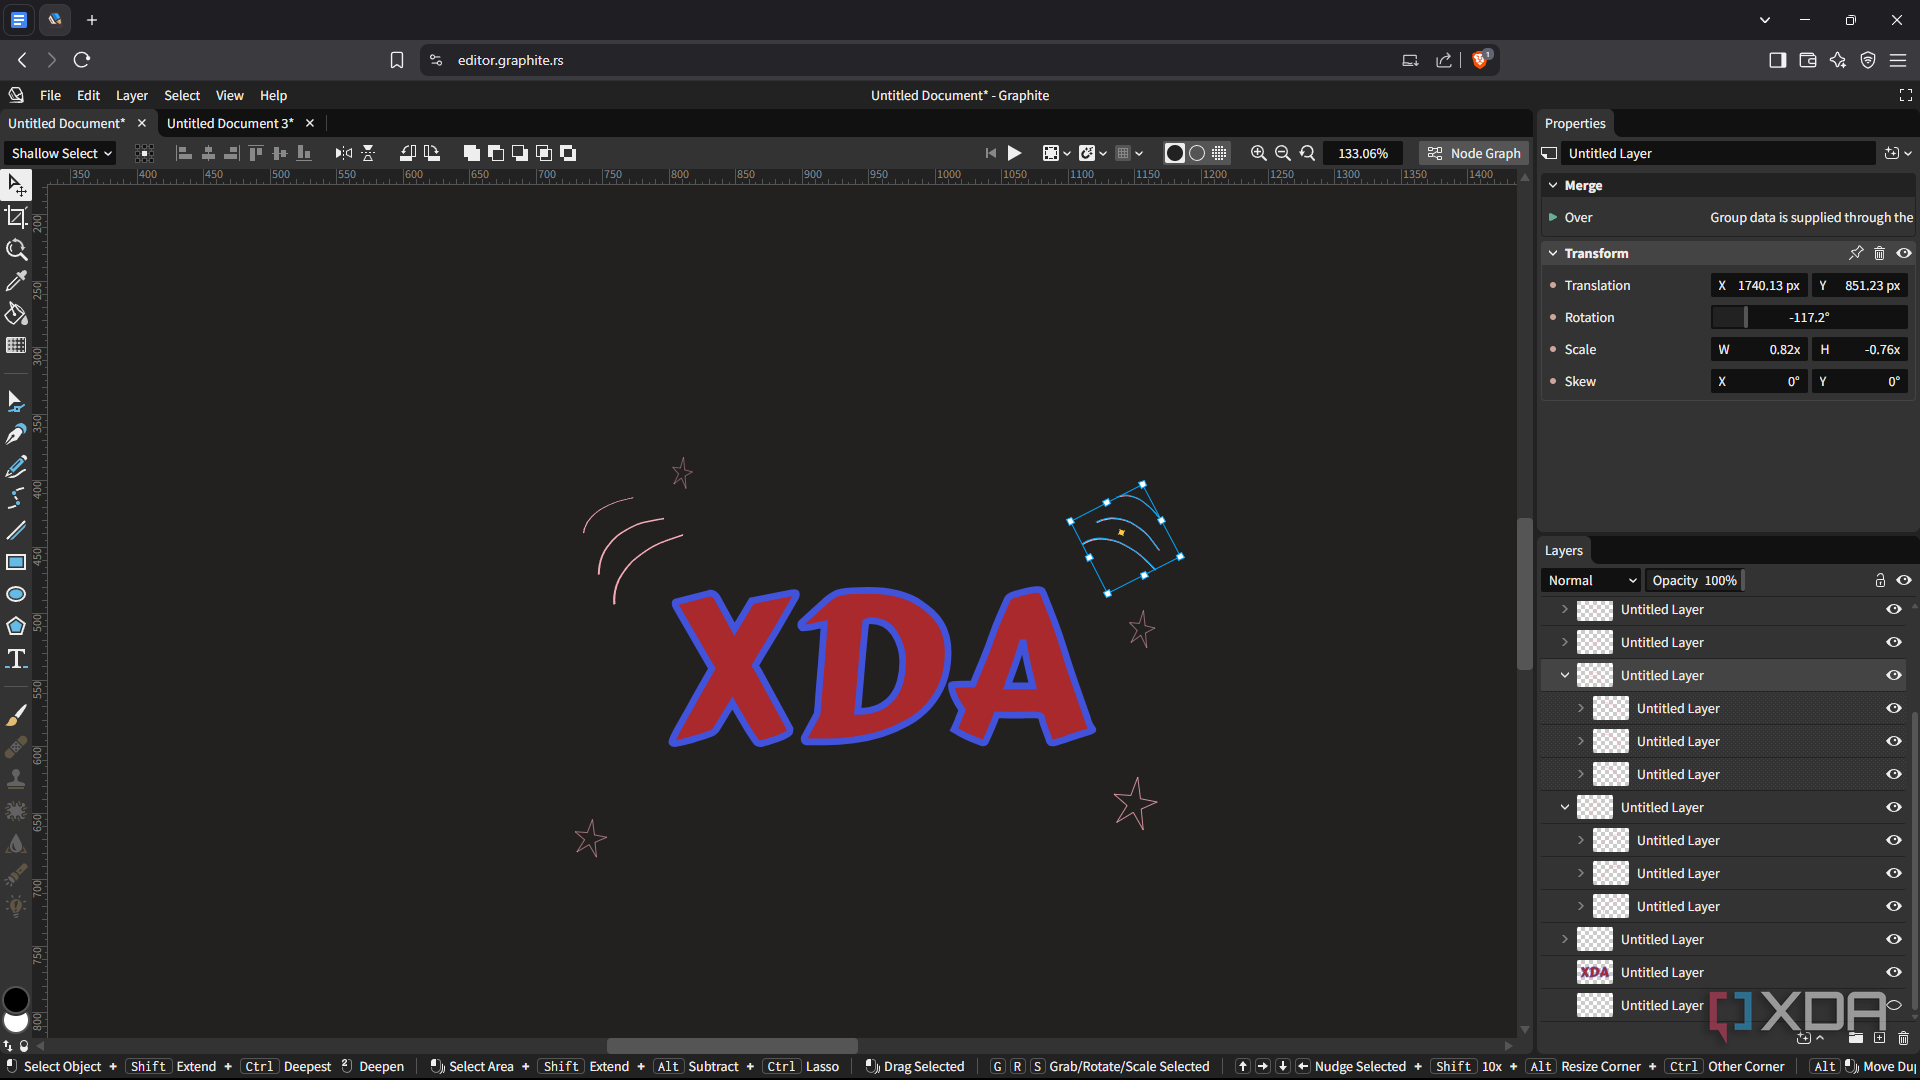
Task: Collapse the Transform section header
Action: tap(1553, 253)
